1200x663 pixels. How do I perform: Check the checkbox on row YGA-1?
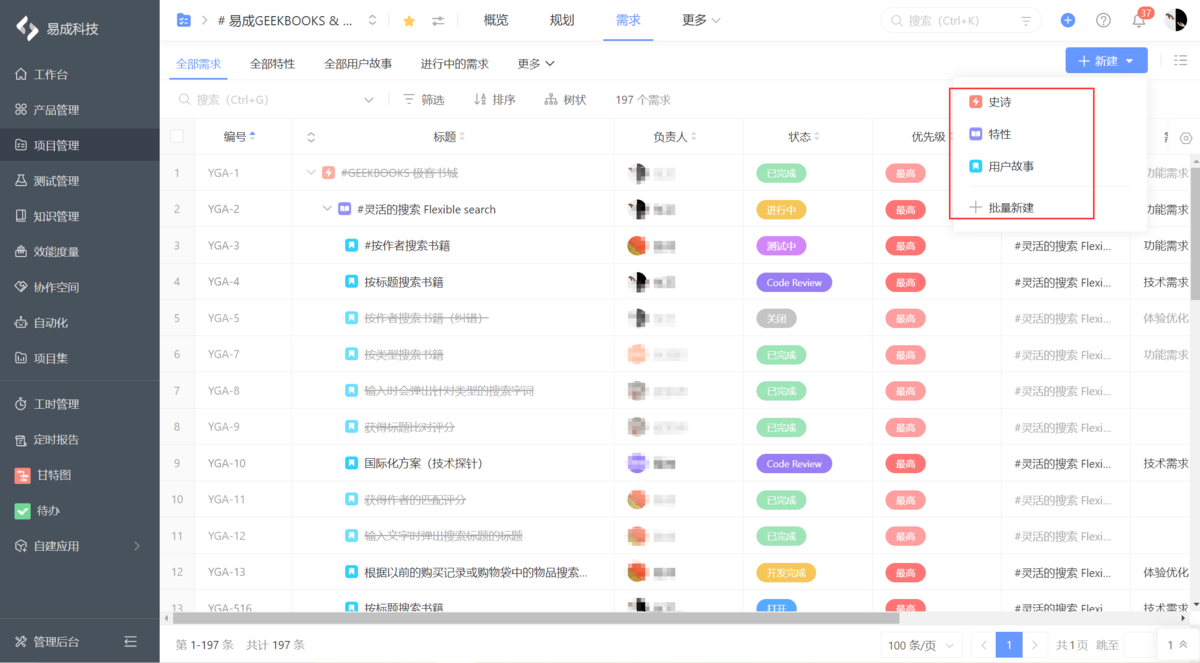coord(177,172)
